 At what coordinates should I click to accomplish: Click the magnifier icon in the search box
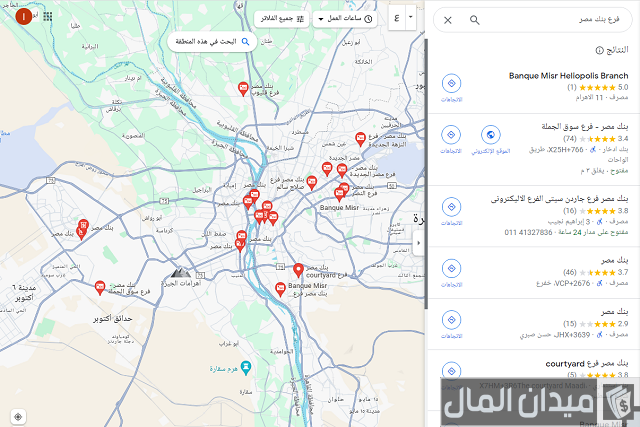click(474, 20)
